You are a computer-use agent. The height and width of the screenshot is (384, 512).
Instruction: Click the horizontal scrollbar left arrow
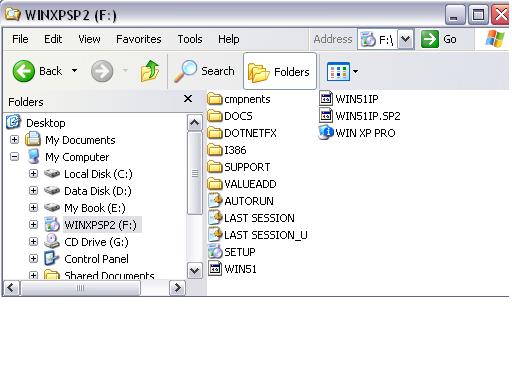tap(11, 288)
